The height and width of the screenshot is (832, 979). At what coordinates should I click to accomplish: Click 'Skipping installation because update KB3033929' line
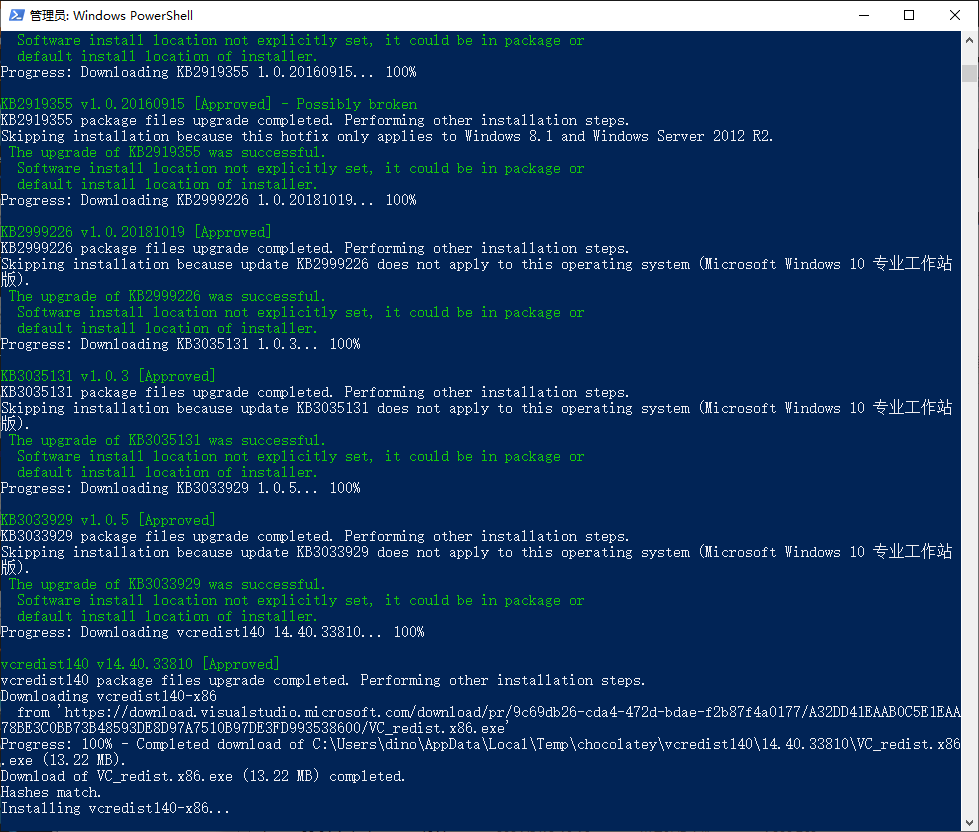[x=477, y=560]
